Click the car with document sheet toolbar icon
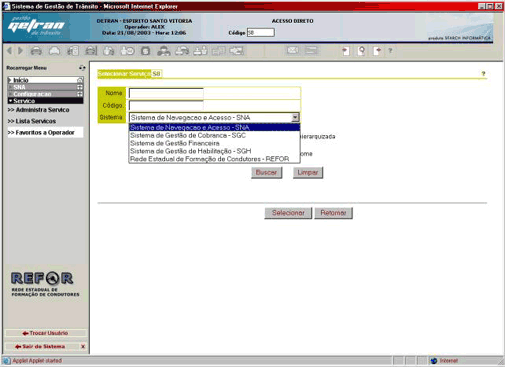Viewport: 505px width, 367px height. (x=73, y=51)
